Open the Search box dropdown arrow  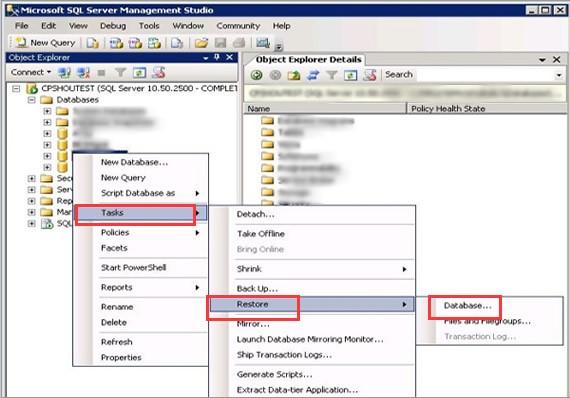[559, 75]
